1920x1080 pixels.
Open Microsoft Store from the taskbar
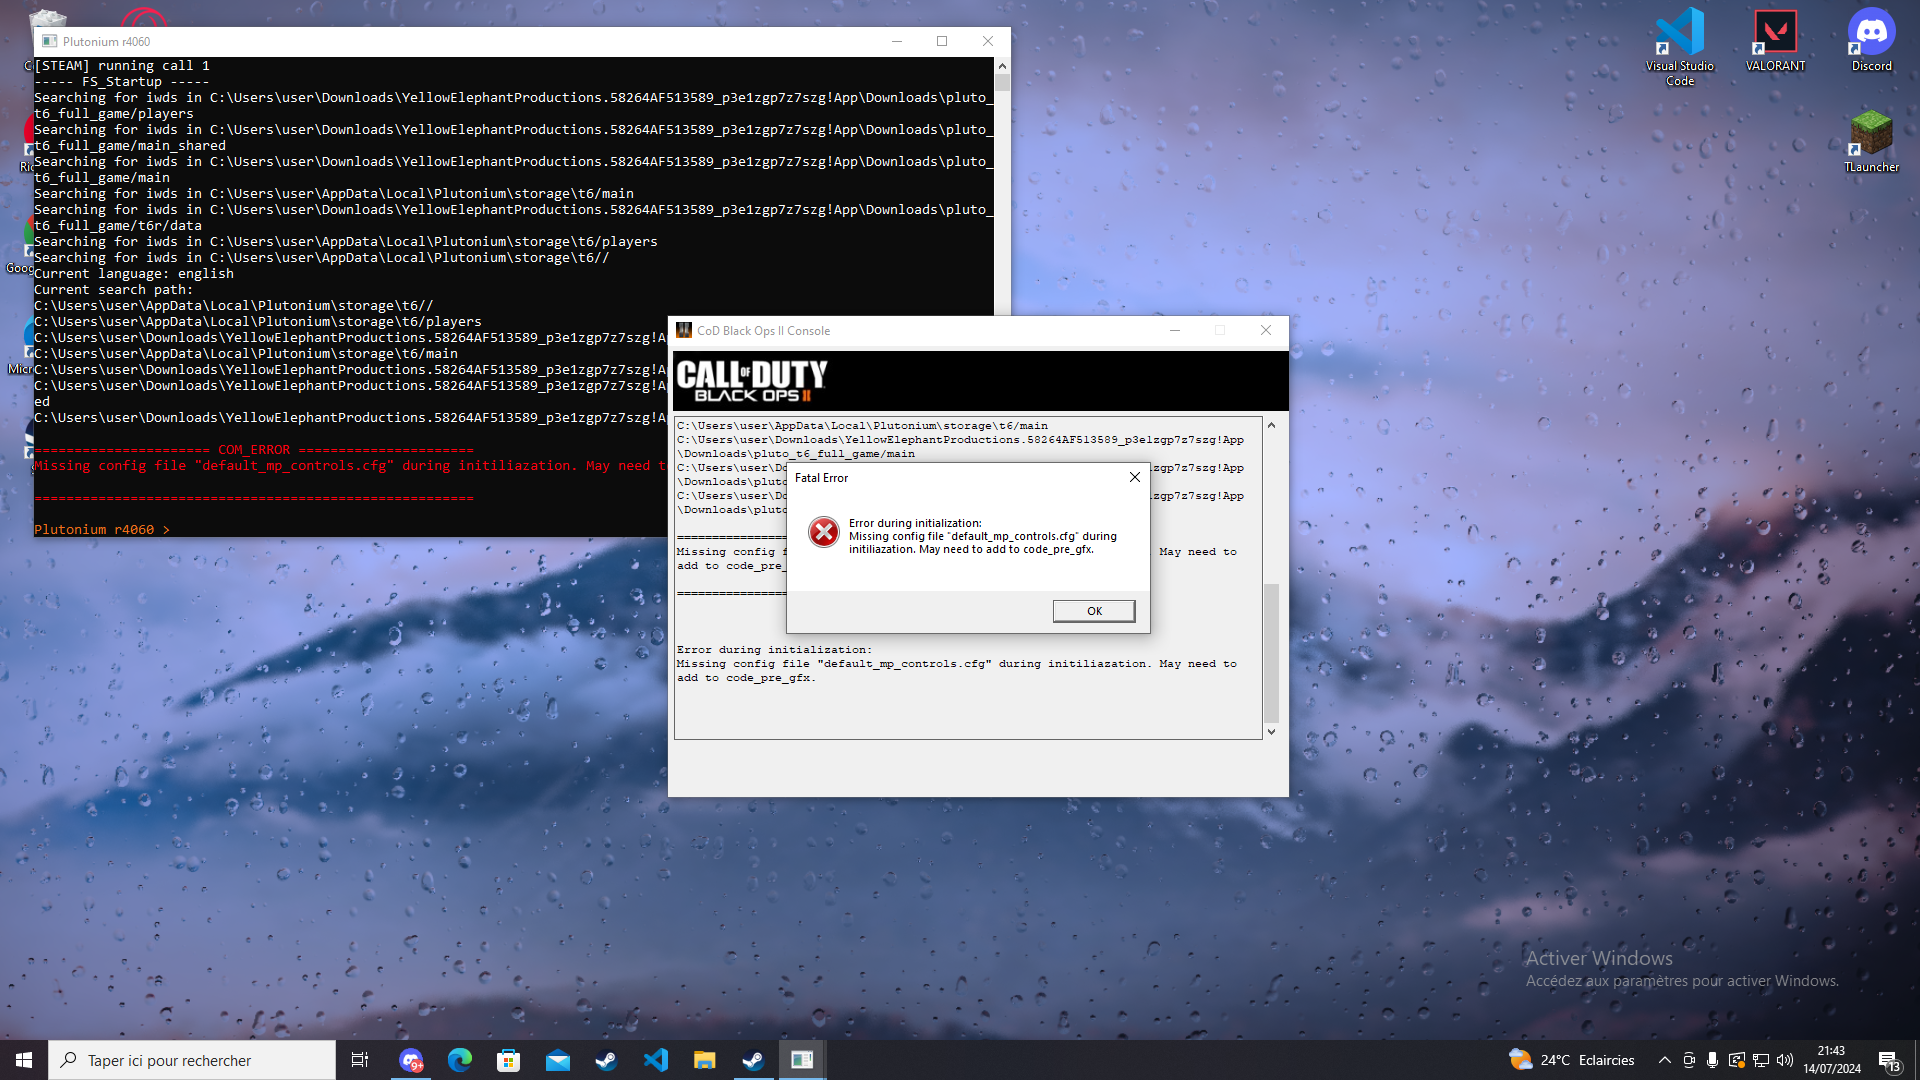coord(509,1060)
